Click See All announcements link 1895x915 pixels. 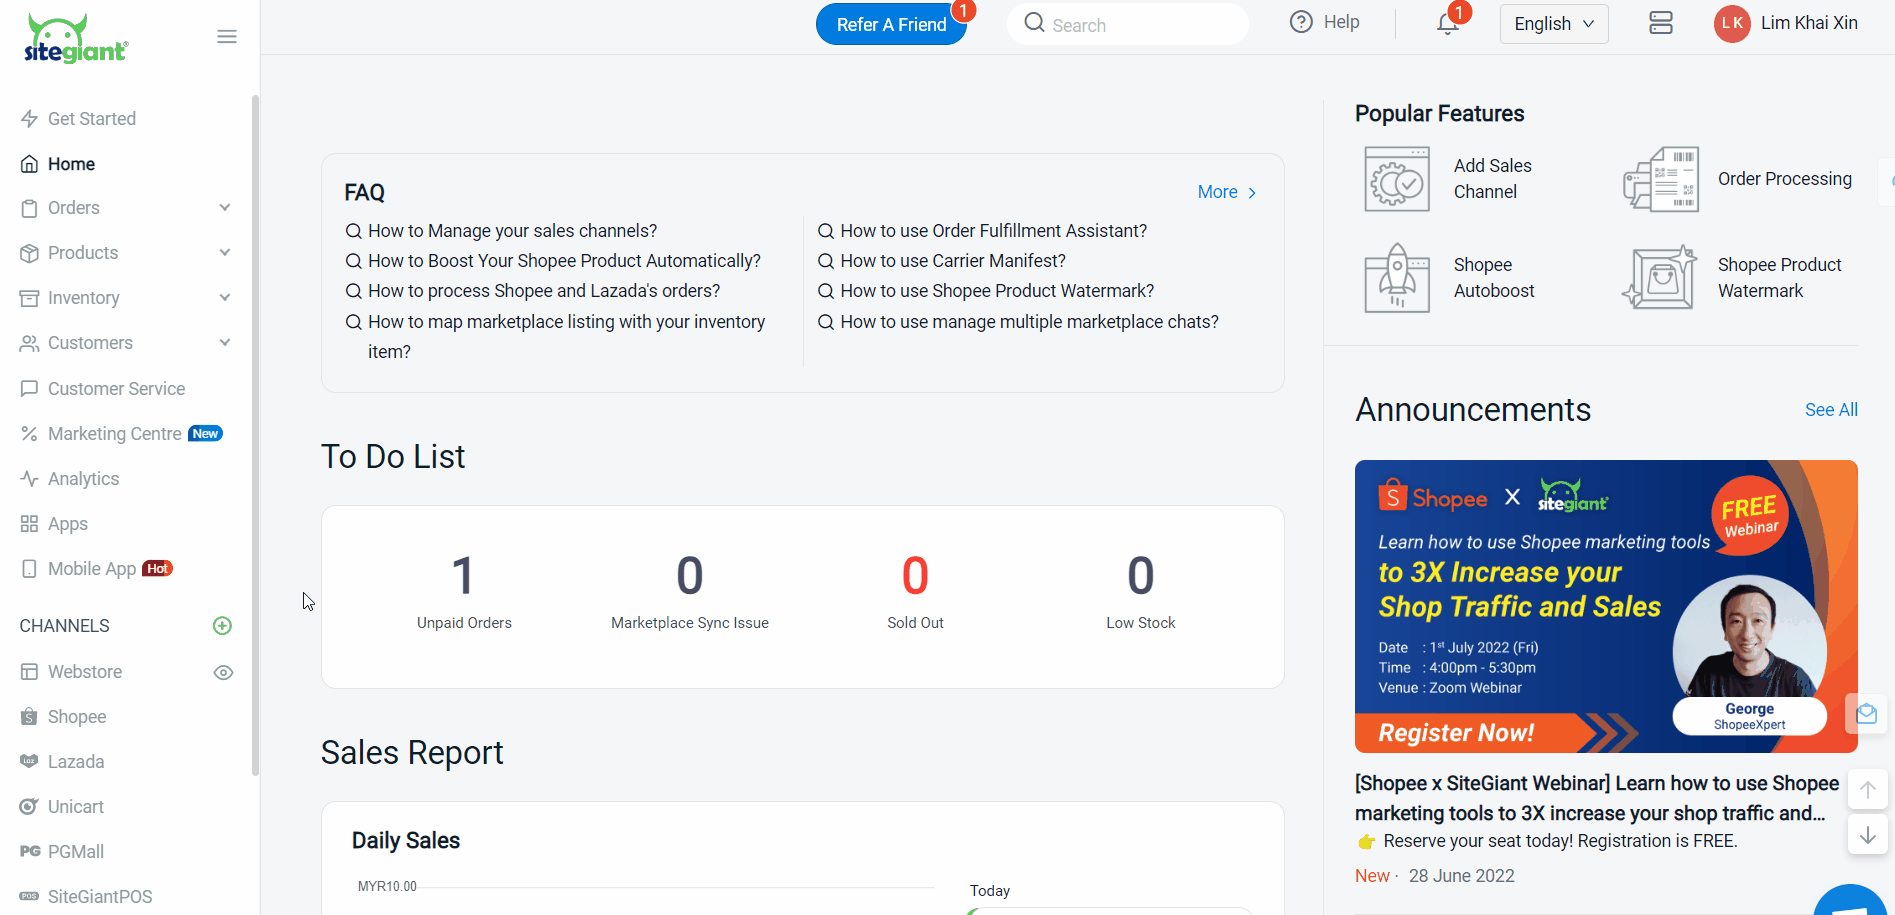(x=1831, y=410)
